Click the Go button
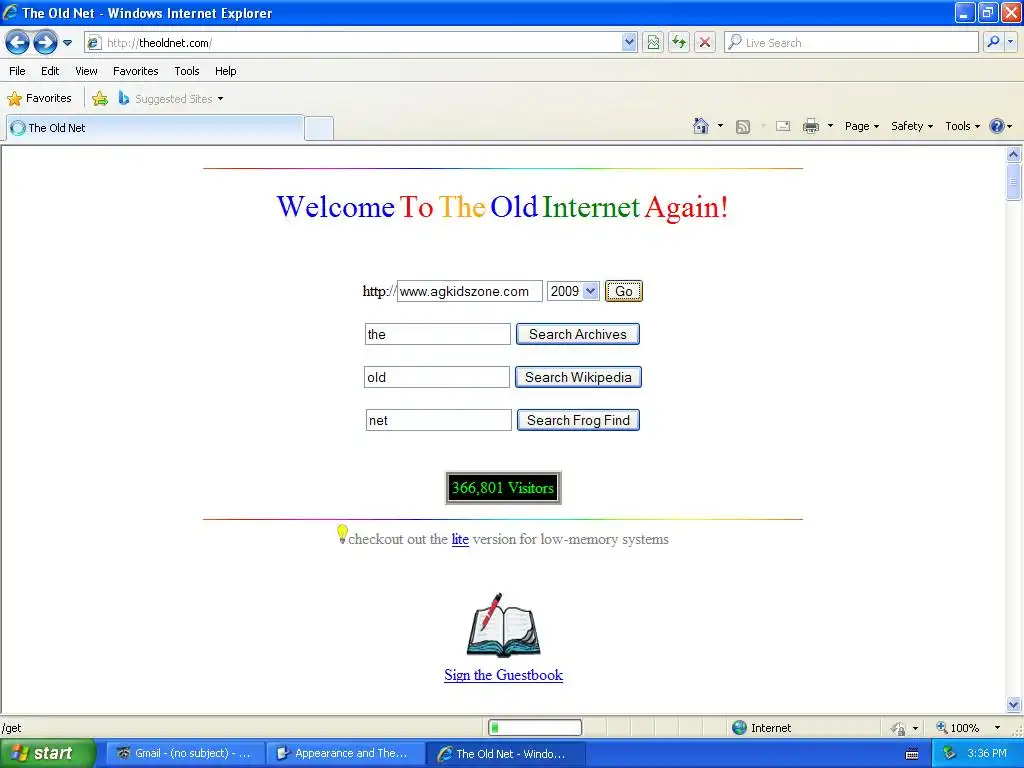 624,291
